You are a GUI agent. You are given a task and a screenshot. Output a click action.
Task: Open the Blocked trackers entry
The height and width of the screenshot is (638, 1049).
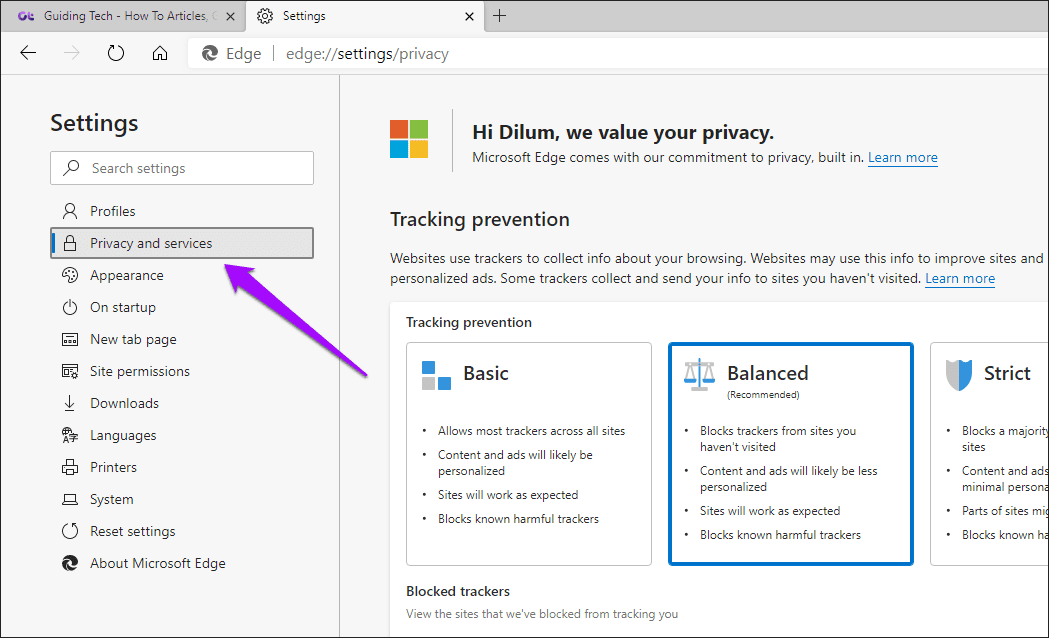pyautogui.click(x=542, y=602)
